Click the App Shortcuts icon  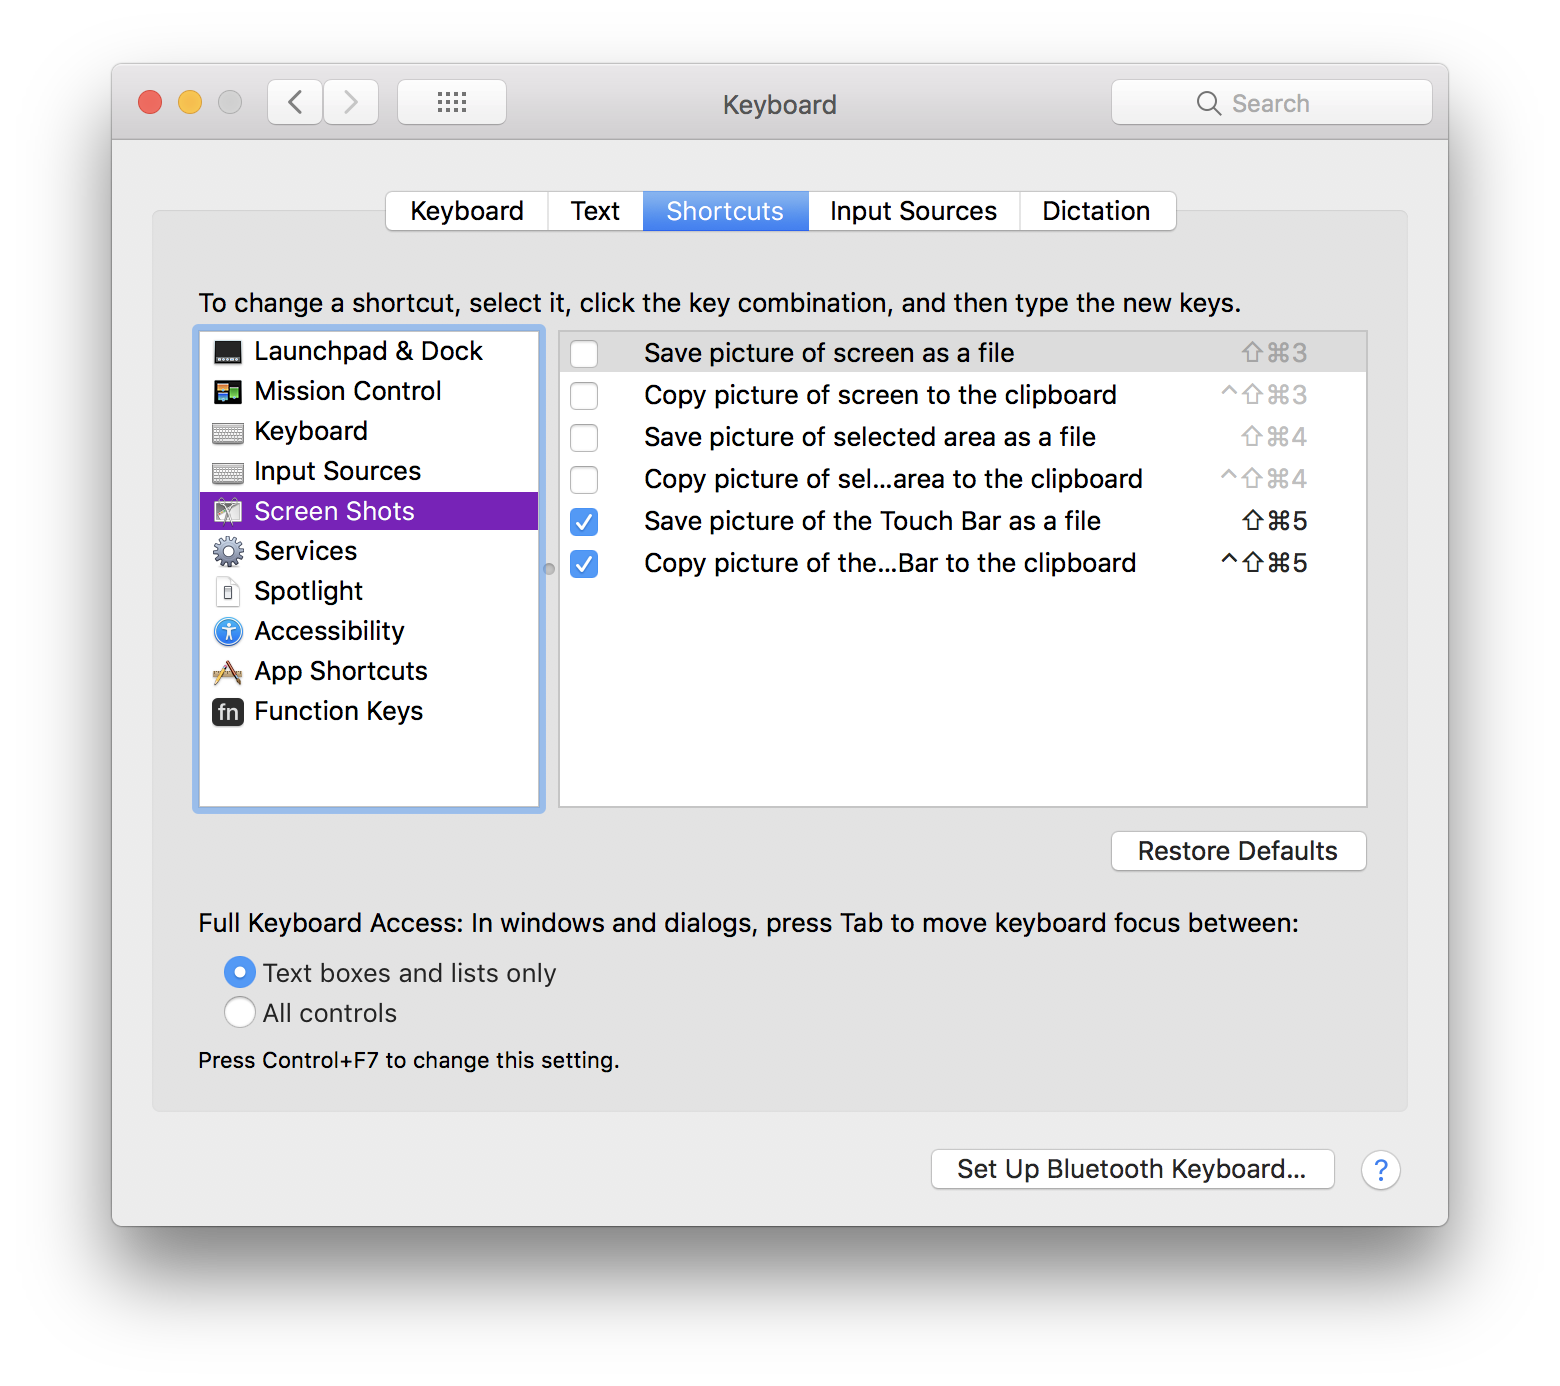pos(228,672)
